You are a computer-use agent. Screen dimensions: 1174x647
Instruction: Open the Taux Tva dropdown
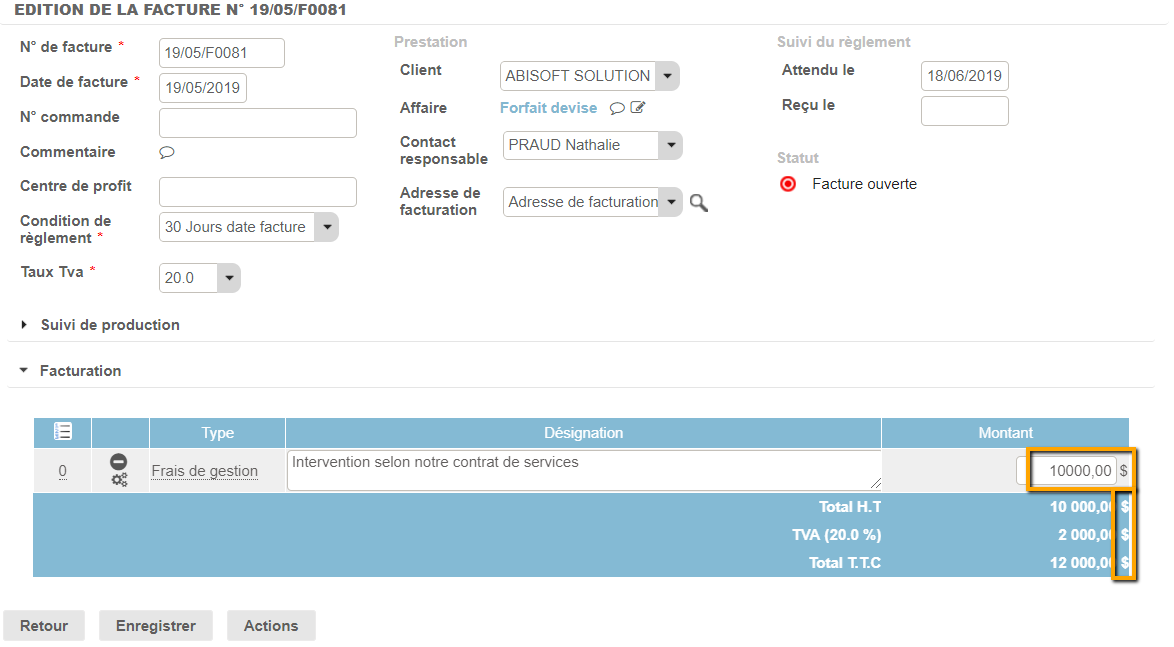[230, 278]
